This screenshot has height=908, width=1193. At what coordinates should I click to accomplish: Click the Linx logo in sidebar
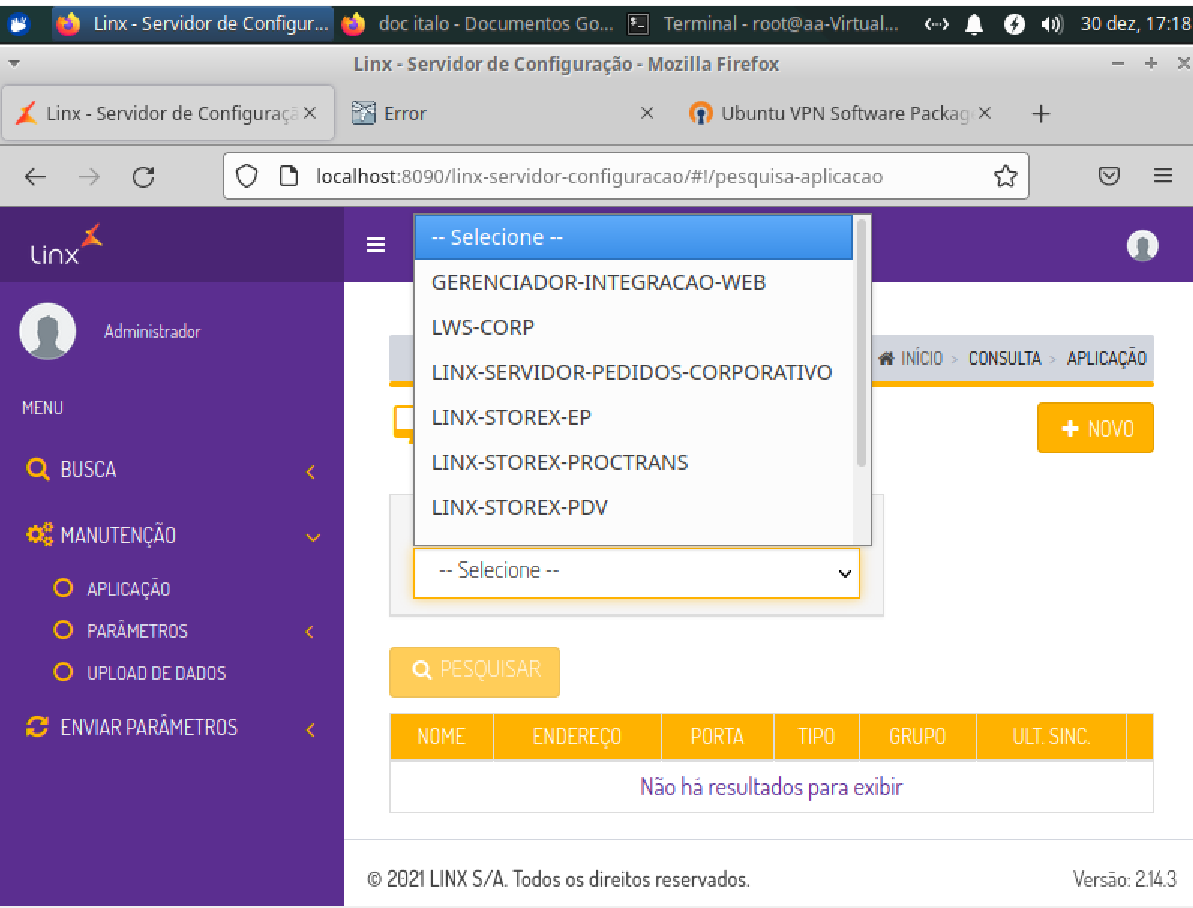click(x=66, y=245)
